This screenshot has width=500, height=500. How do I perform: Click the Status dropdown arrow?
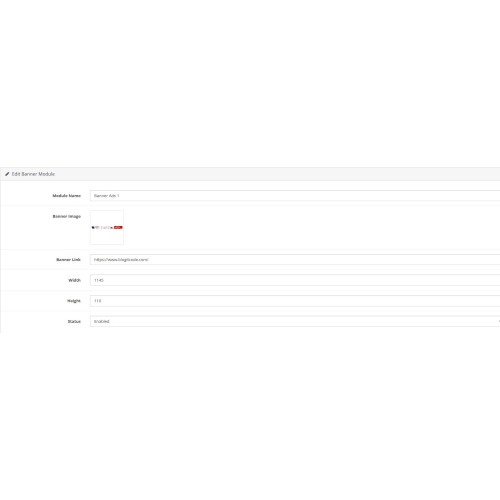pyautogui.click(x=499, y=321)
